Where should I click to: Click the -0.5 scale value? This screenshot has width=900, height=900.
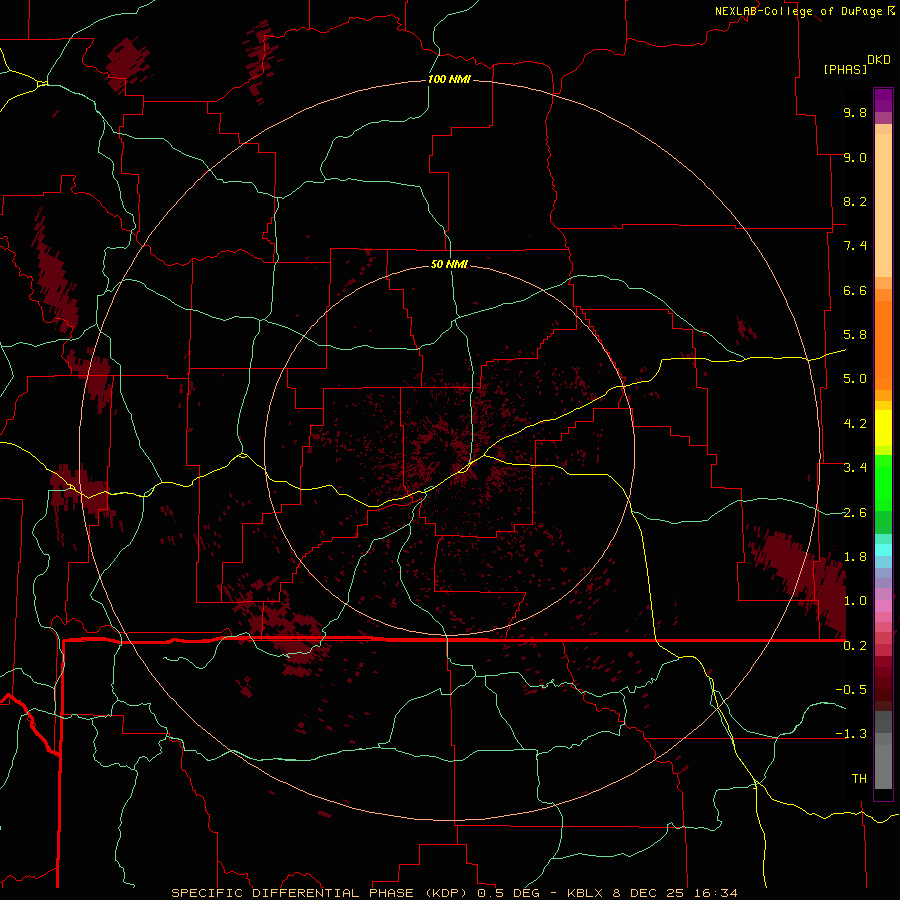pyautogui.click(x=851, y=690)
